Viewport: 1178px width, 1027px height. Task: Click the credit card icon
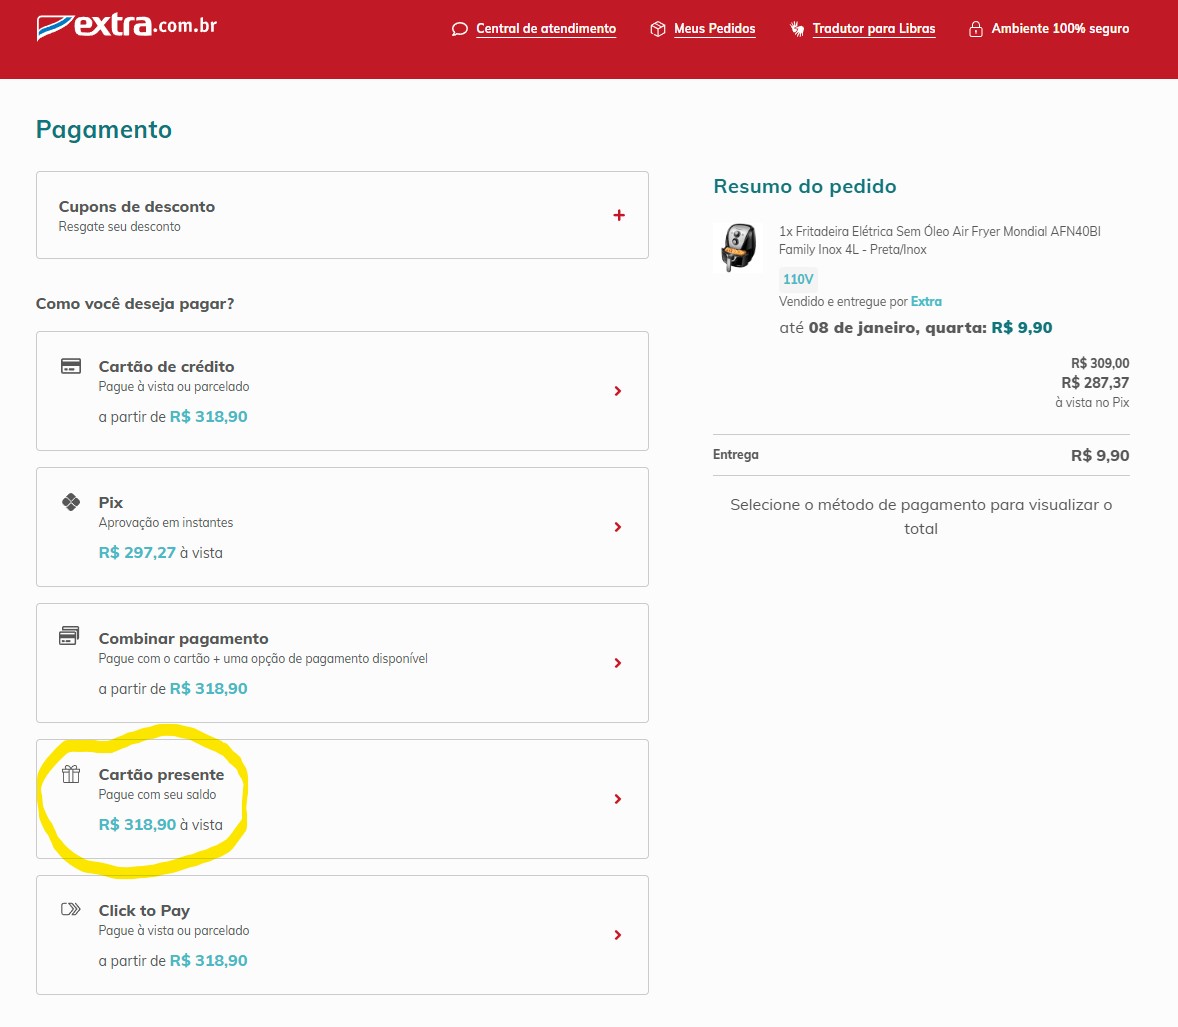(x=71, y=367)
